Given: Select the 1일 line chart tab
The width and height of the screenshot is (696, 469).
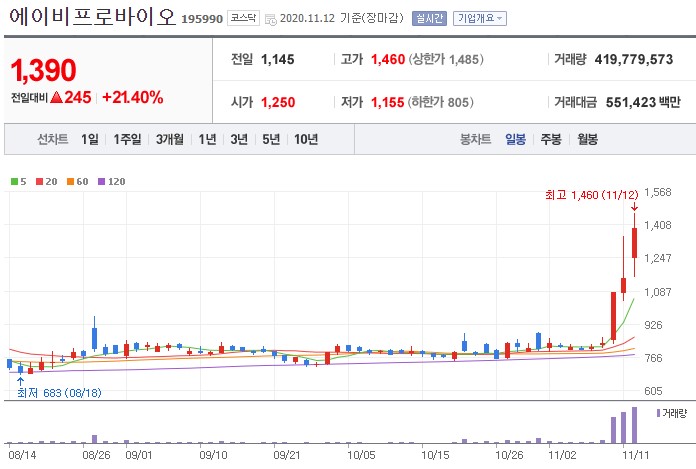Looking at the screenshot, I should click(90, 139).
